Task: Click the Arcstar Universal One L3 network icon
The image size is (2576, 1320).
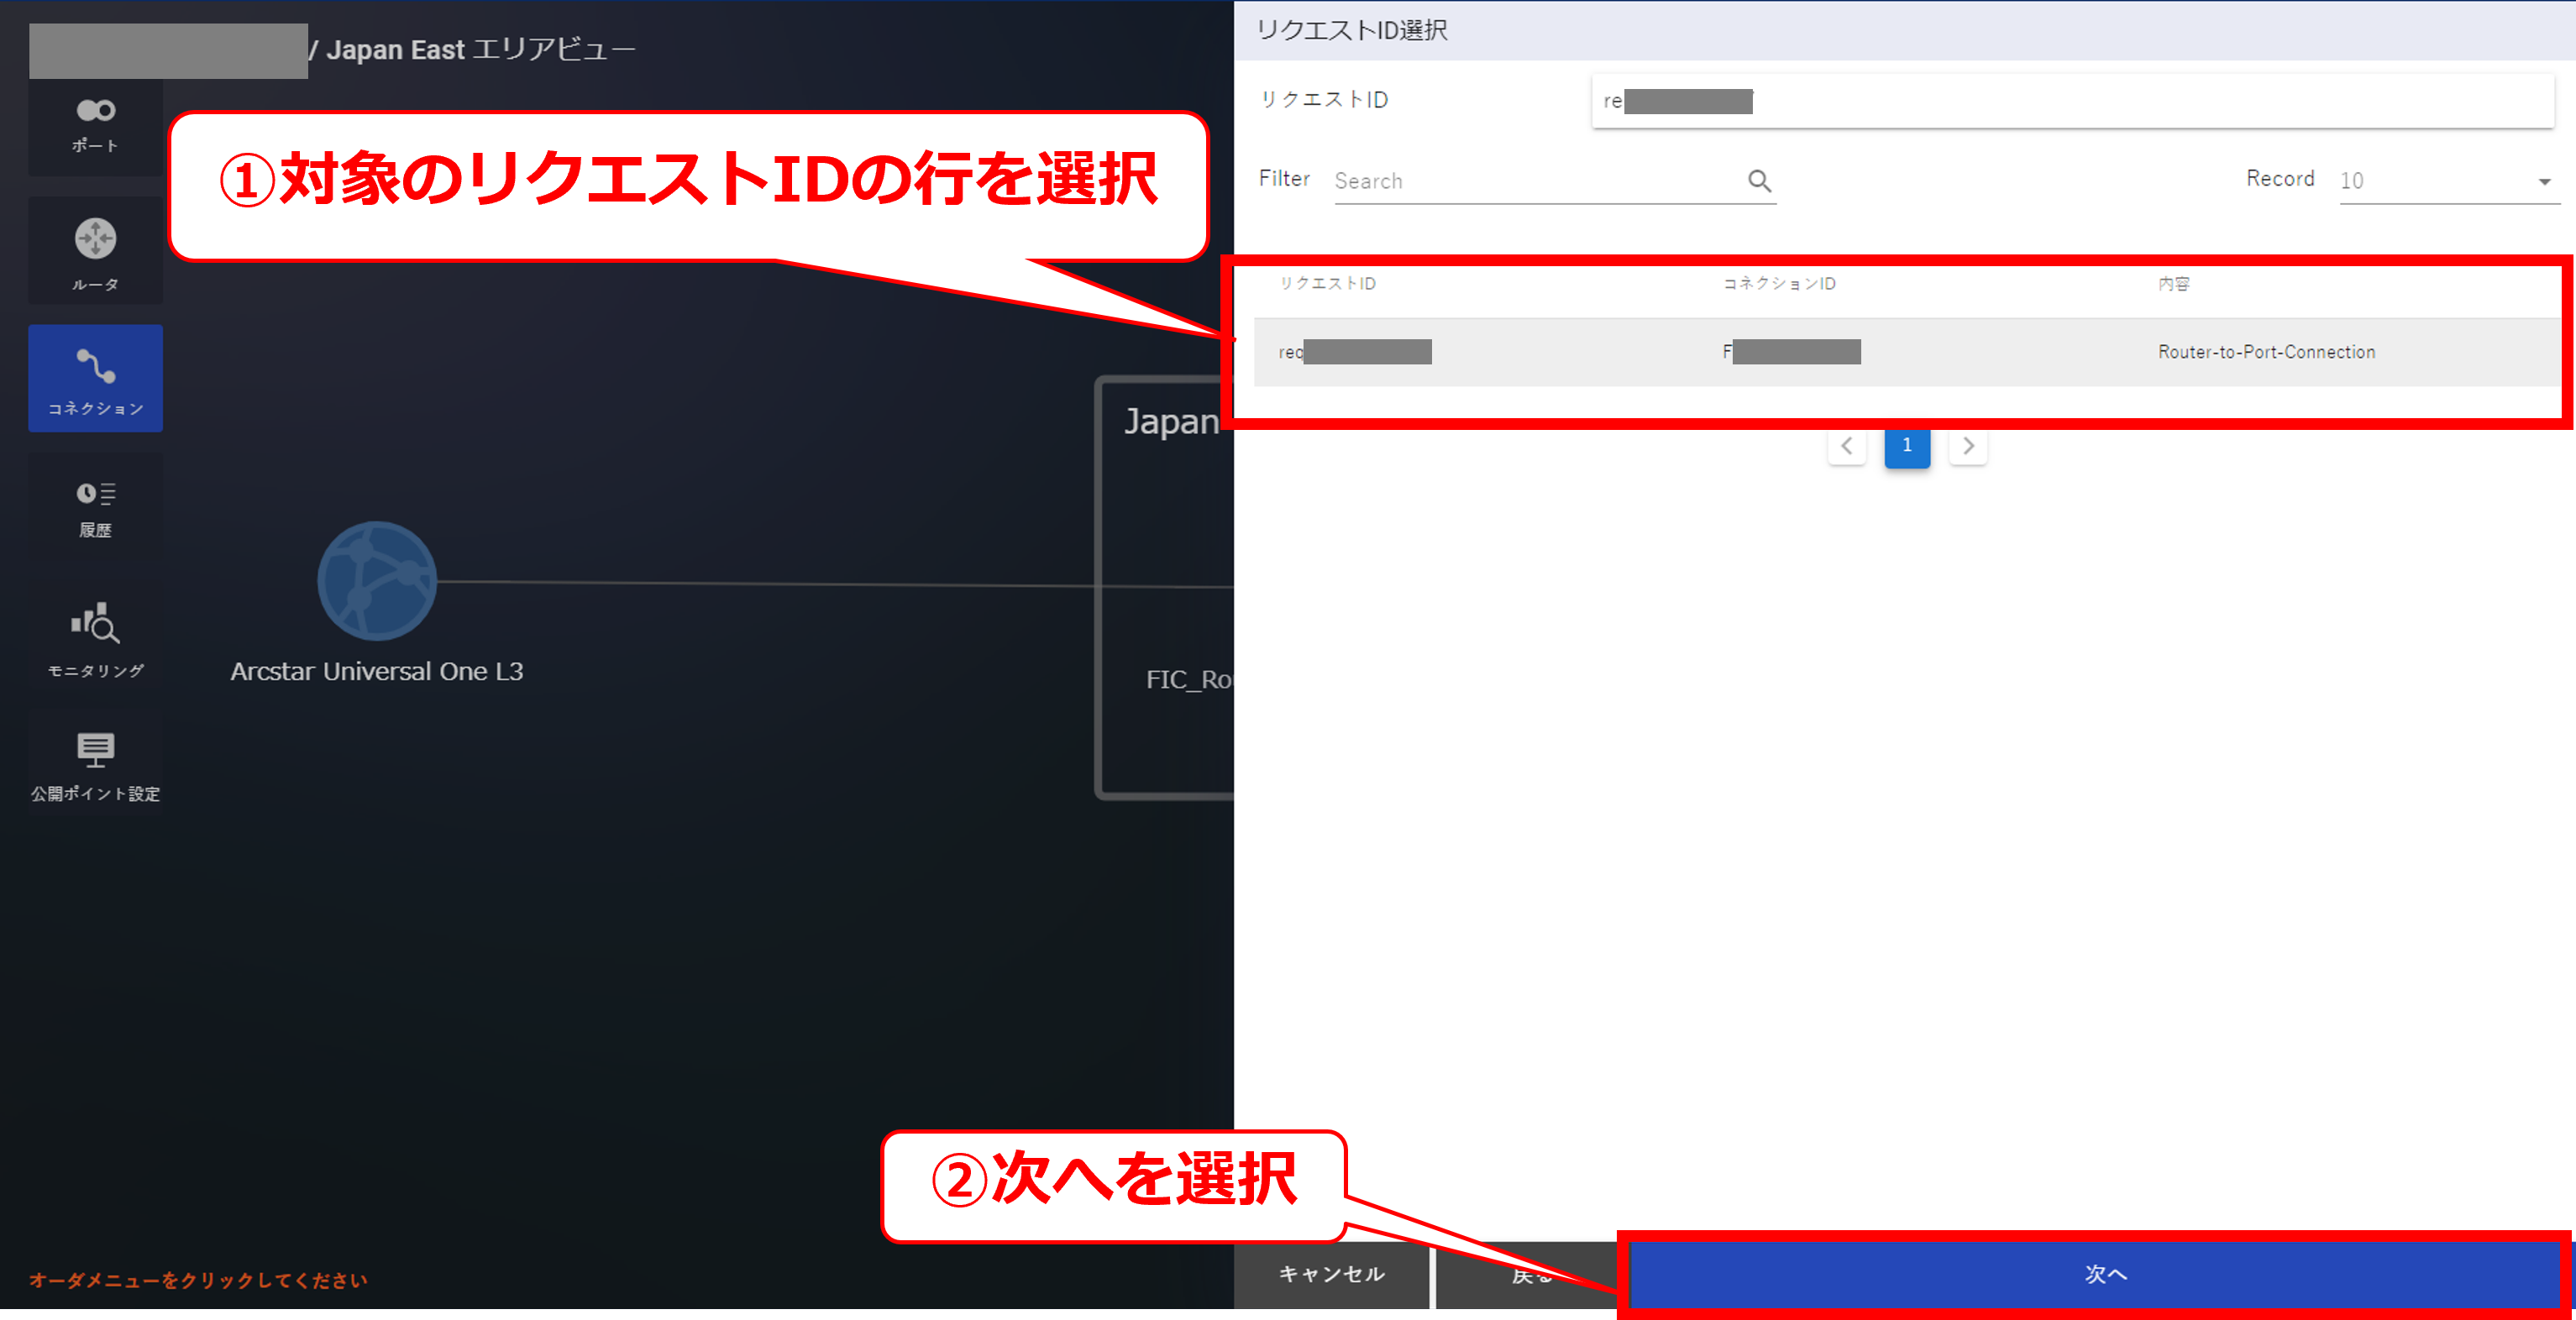Action: click(376, 581)
